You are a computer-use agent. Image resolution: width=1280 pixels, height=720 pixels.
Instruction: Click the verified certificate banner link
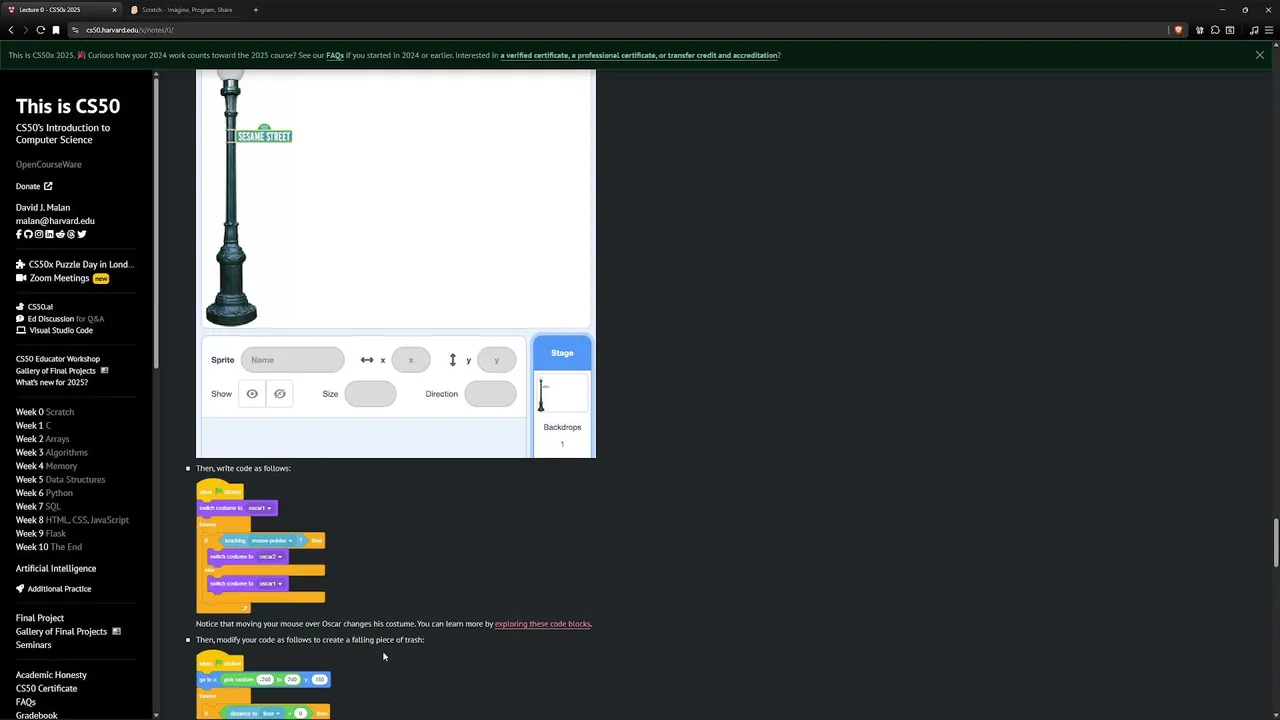click(x=639, y=55)
